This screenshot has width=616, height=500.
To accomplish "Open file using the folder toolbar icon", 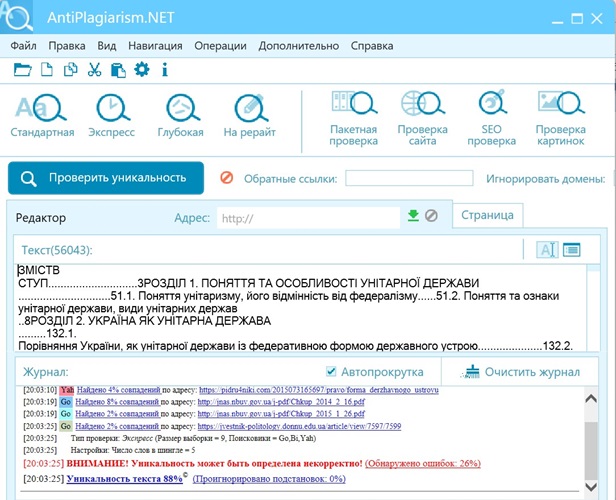I will [22, 70].
